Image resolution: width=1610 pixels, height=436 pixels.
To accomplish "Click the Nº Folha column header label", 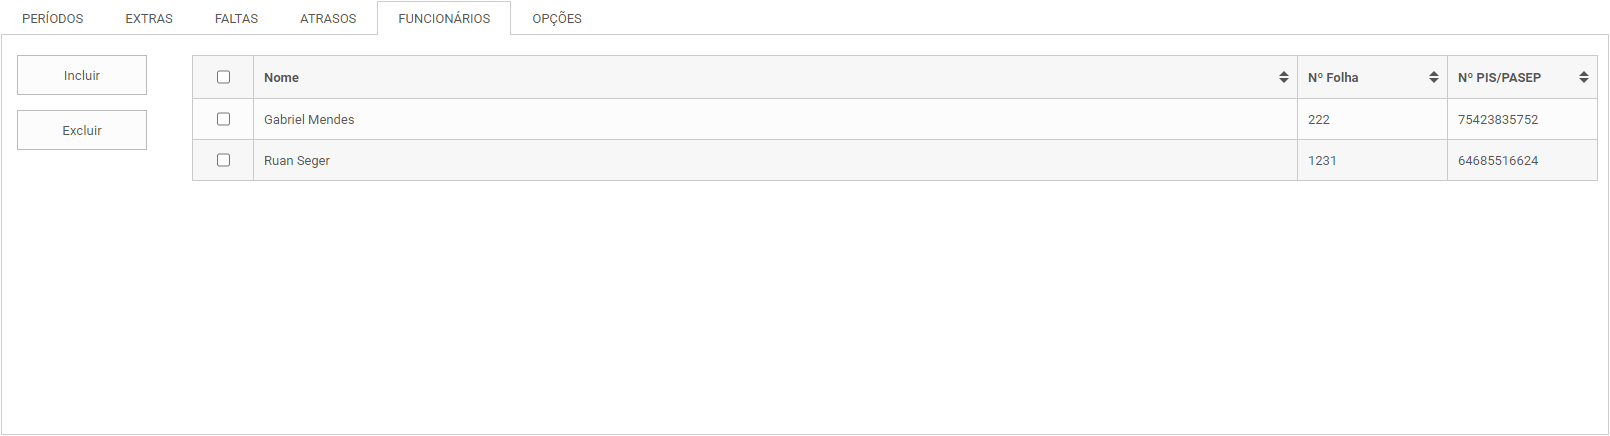I will [x=1333, y=77].
